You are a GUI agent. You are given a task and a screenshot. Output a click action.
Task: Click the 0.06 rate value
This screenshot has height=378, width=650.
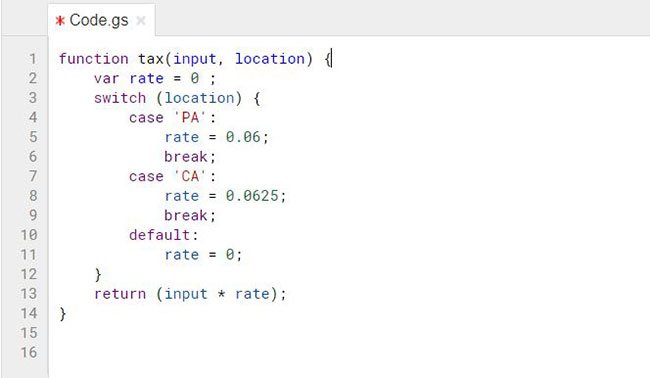(x=243, y=137)
